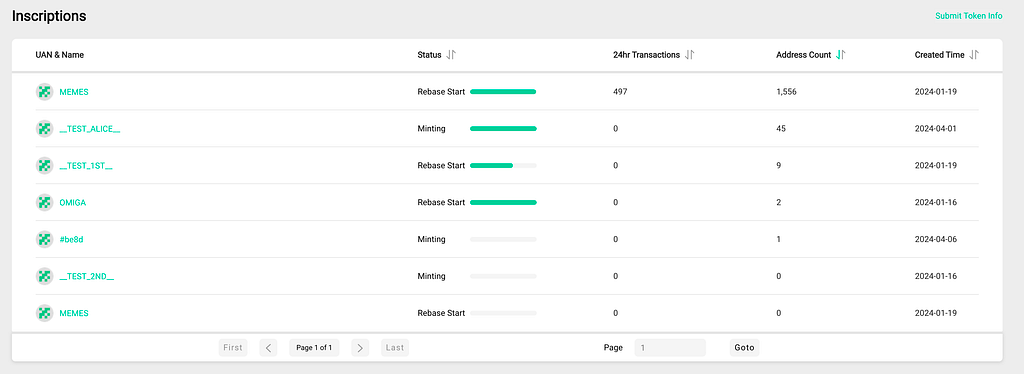Sort by the Created Time column
The height and width of the screenshot is (374, 1024).
point(974,55)
